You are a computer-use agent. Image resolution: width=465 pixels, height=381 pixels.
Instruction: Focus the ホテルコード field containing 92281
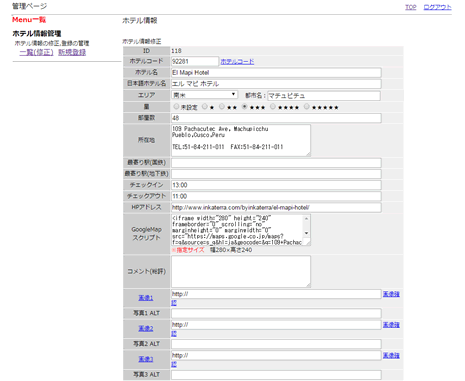195,61
